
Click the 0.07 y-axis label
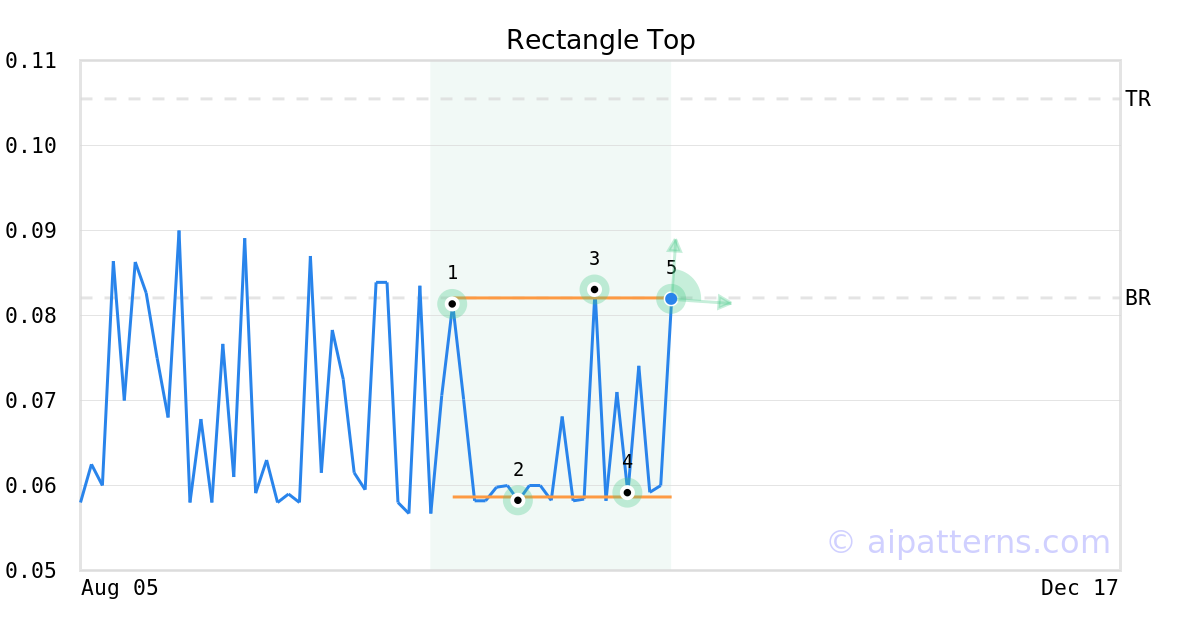(x=30, y=401)
